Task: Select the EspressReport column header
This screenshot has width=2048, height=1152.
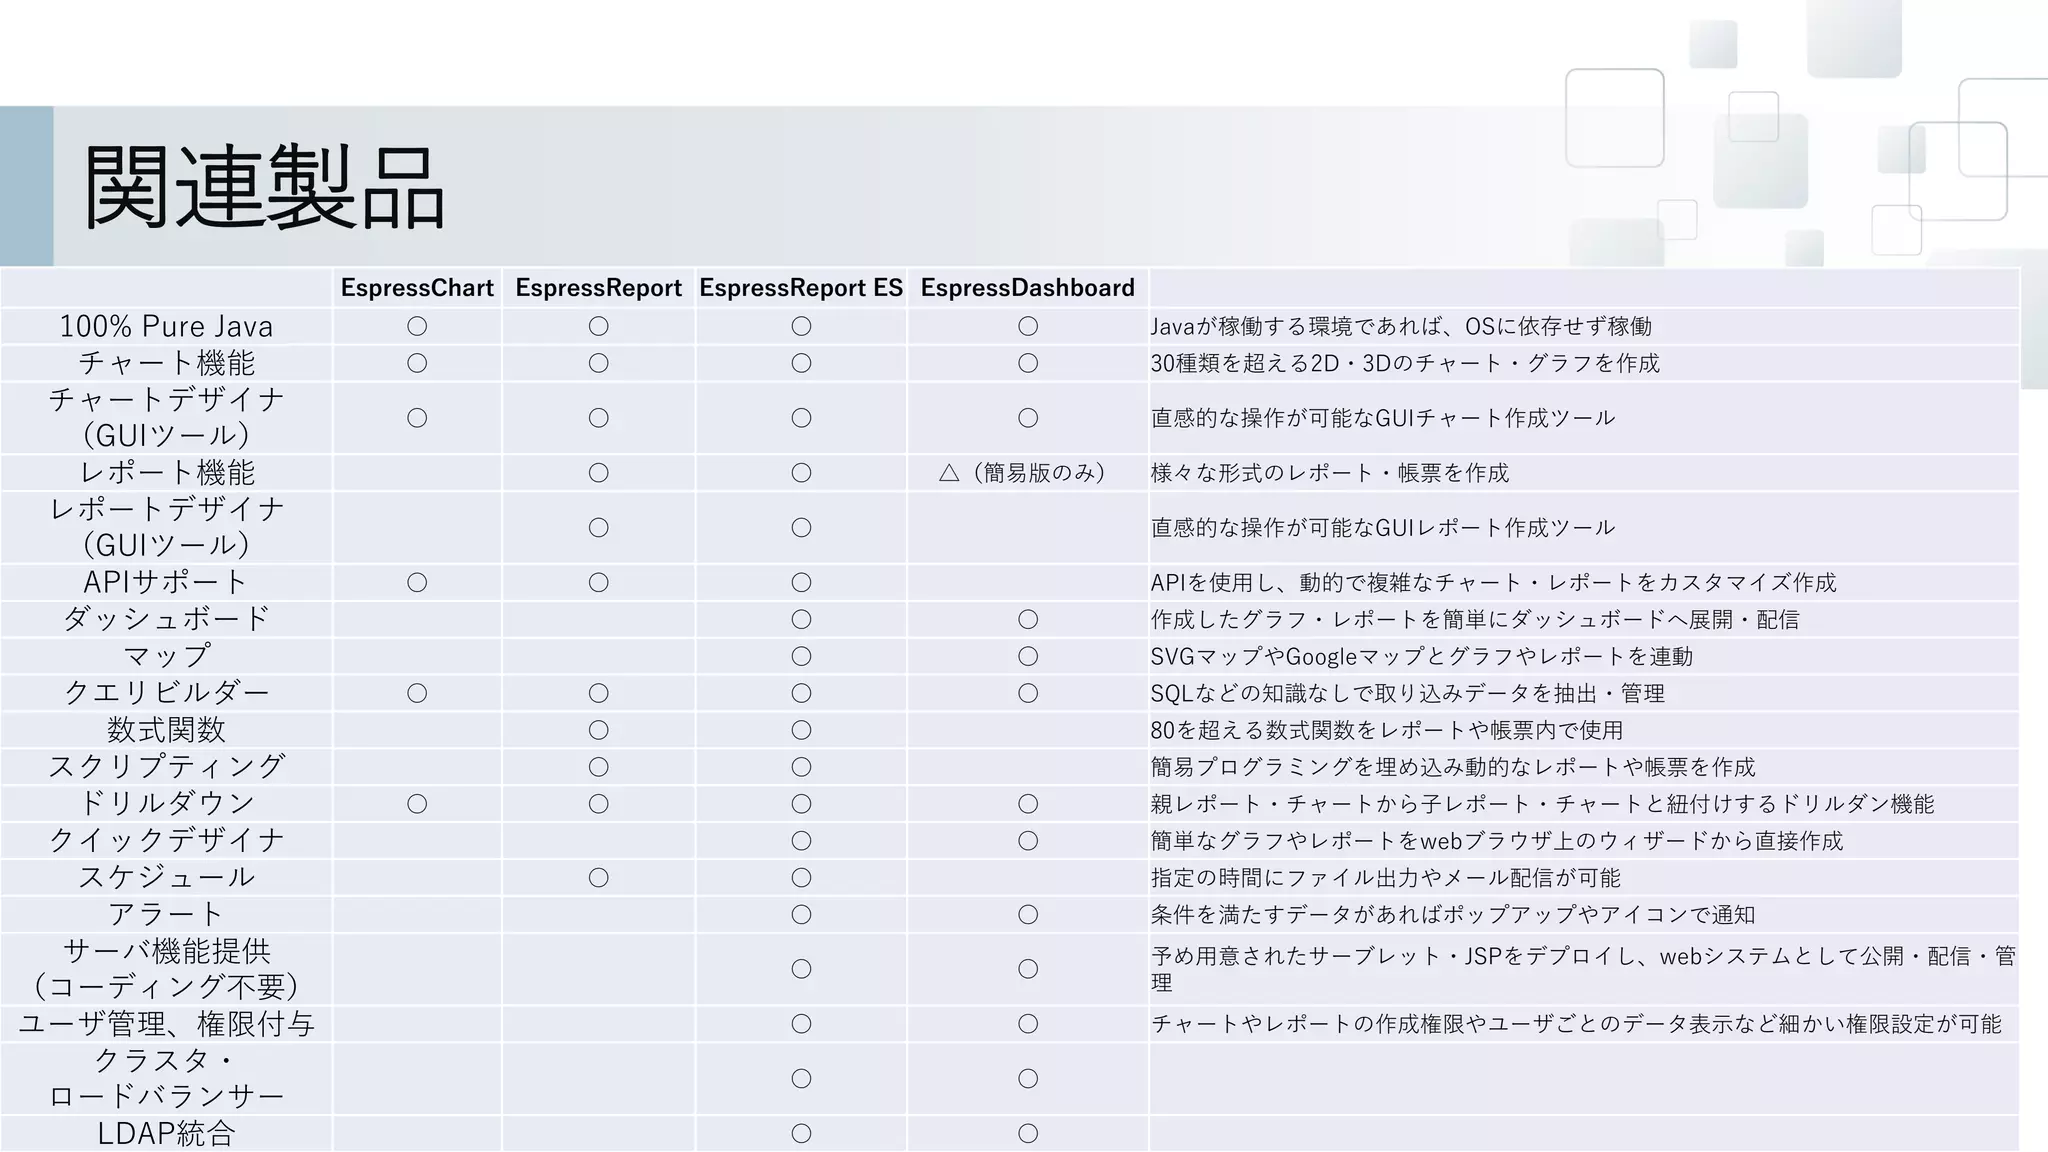Action: [598, 288]
